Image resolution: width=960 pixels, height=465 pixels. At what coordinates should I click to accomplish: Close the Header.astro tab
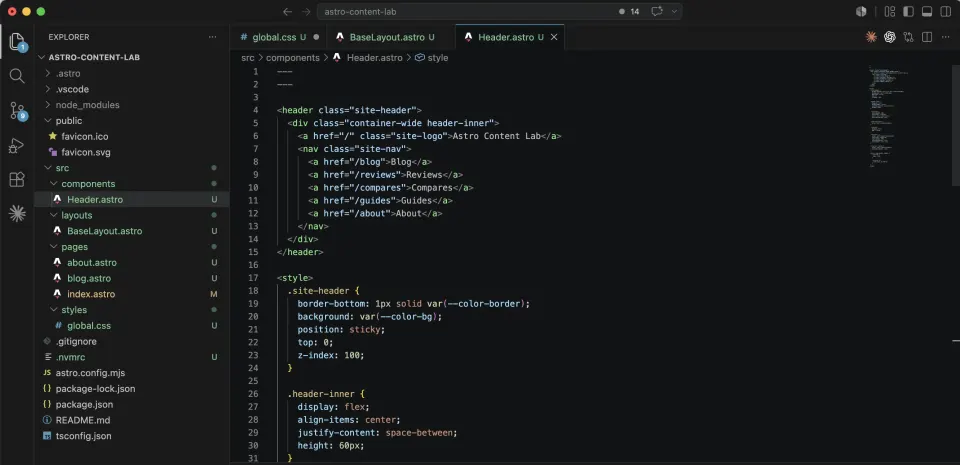click(554, 37)
